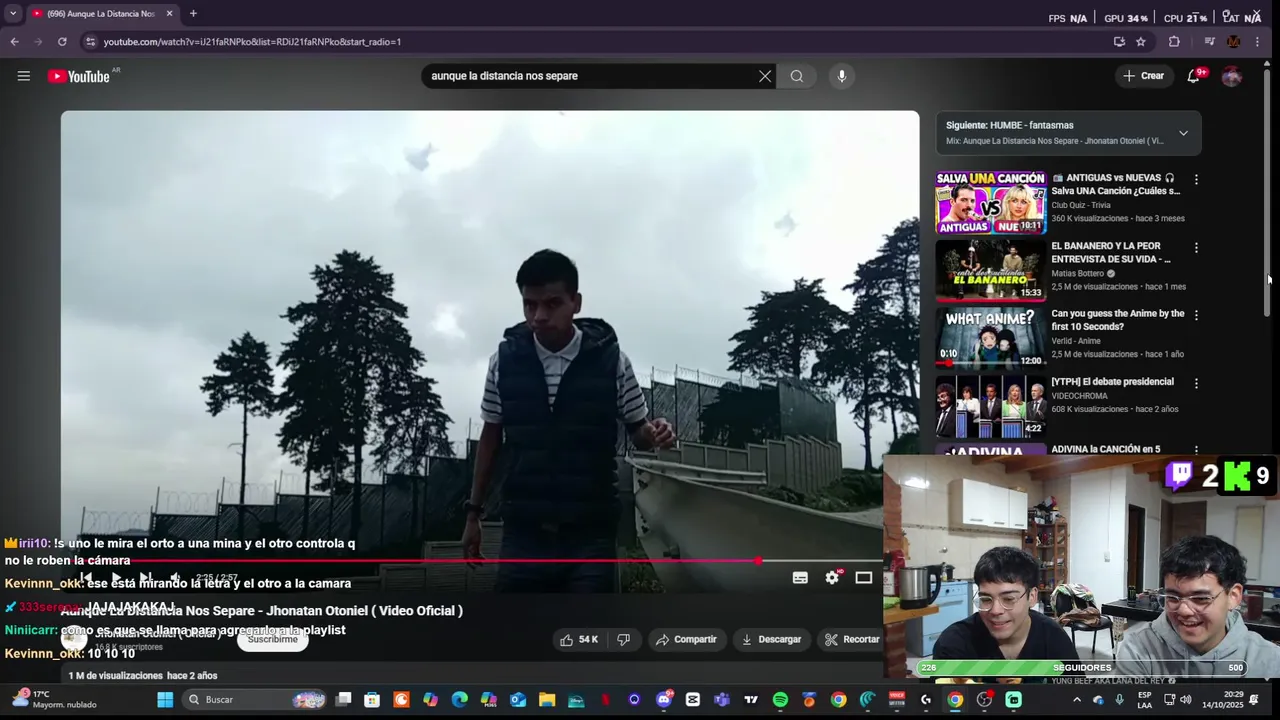Open Outlook from the taskbar
Screen dimensions: 1280x720
click(x=518, y=700)
